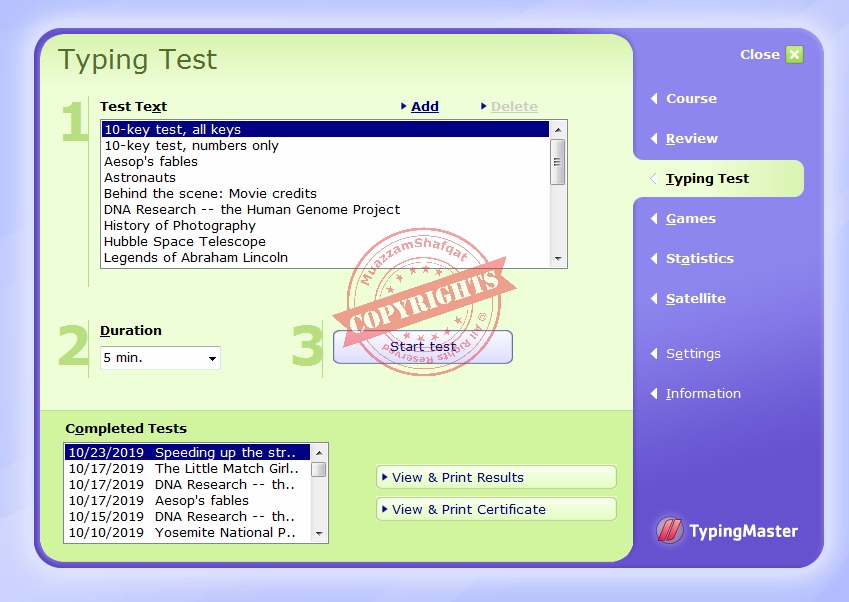Open the Satellite section

[x=693, y=298]
